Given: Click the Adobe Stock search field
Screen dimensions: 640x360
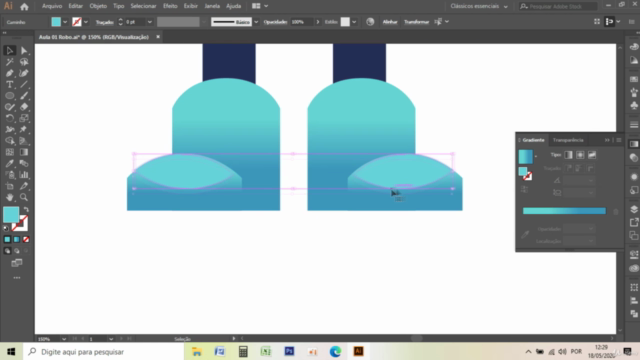Looking at the screenshot, I should [558, 6].
